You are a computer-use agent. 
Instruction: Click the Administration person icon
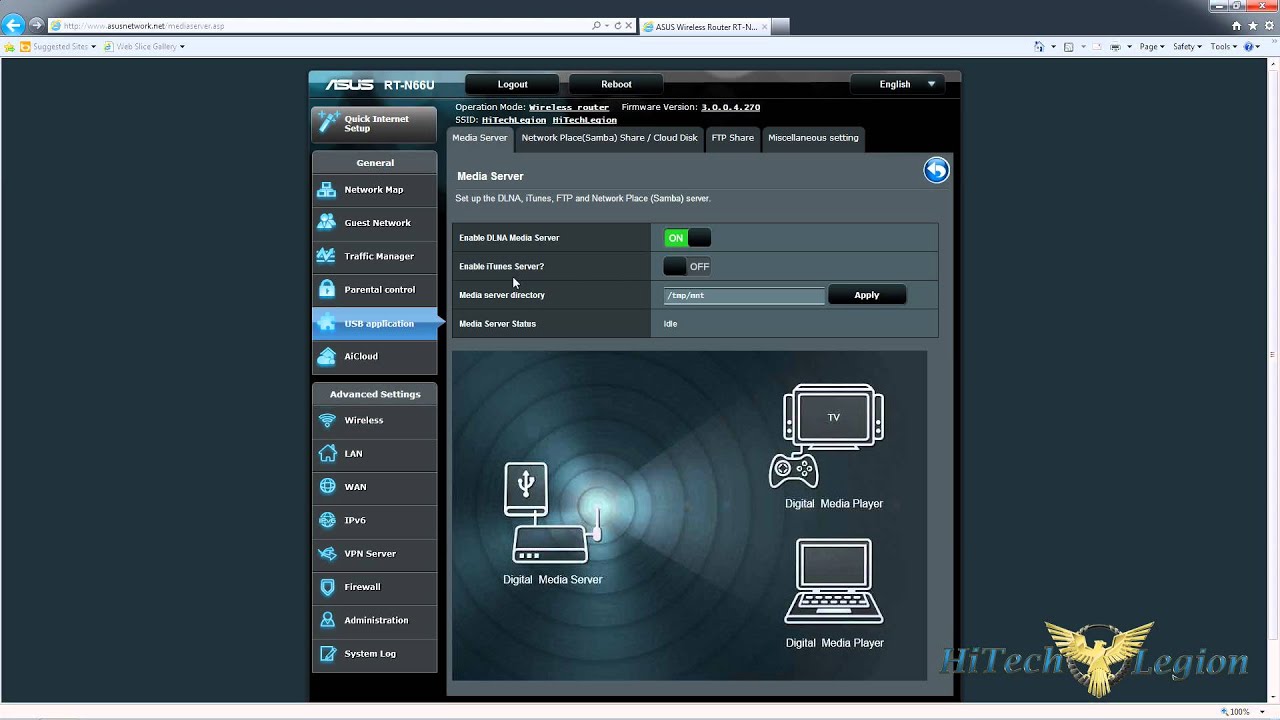click(327, 620)
